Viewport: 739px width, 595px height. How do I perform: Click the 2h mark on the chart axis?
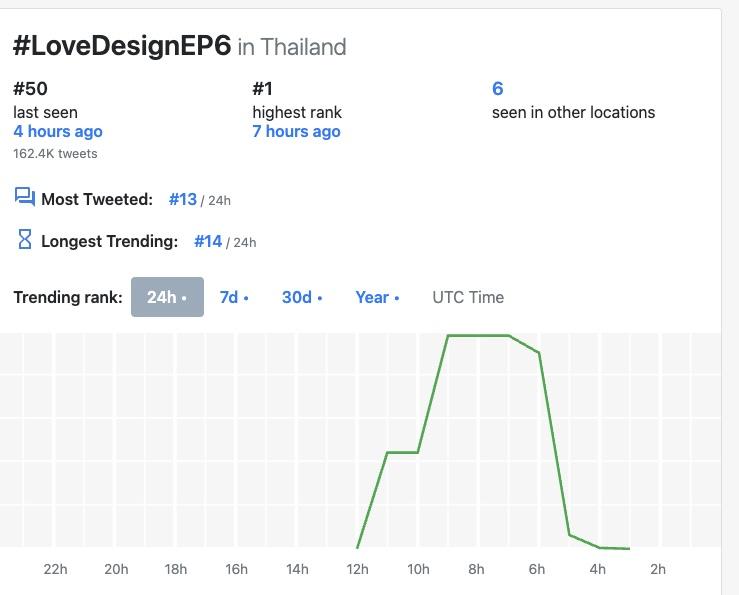click(x=657, y=569)
